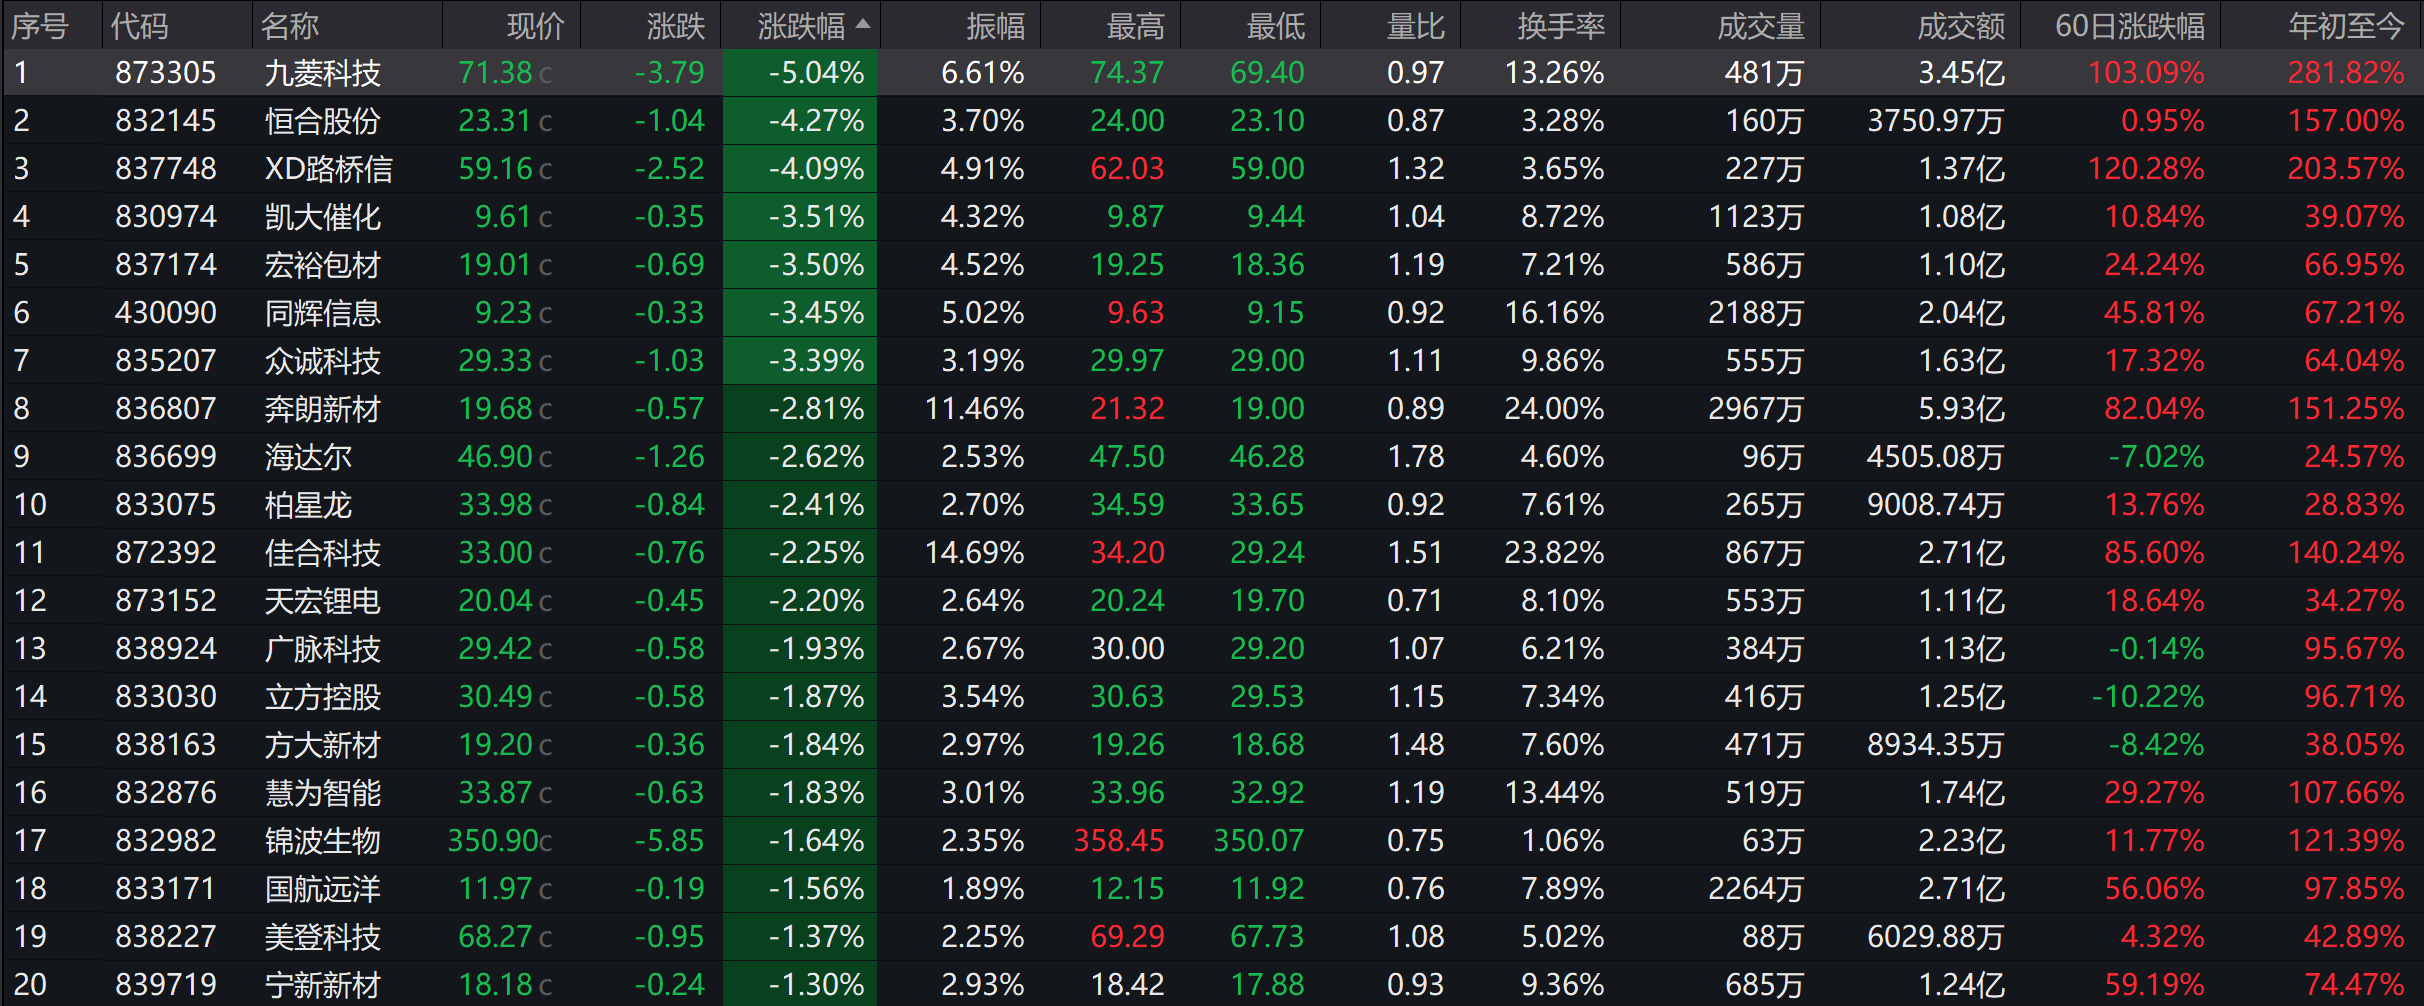The image size is (2424, 1006).
Task: Sort by the 振幅 column header
Action: 996,26
